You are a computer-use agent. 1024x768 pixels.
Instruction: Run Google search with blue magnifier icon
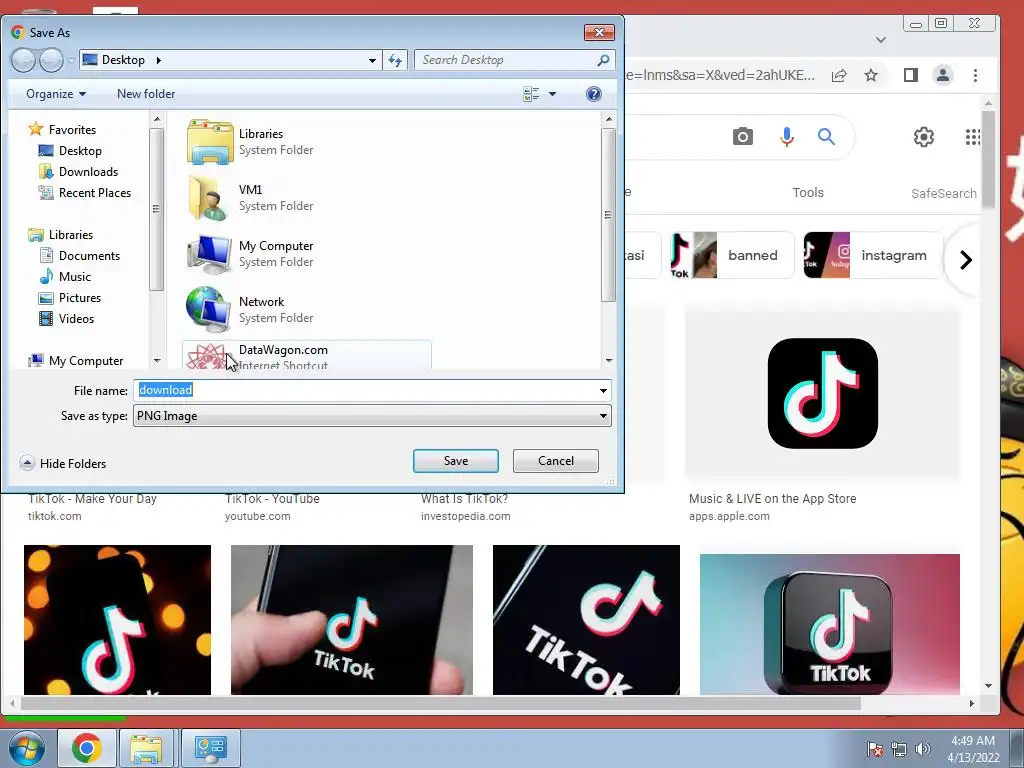point(826,136)
